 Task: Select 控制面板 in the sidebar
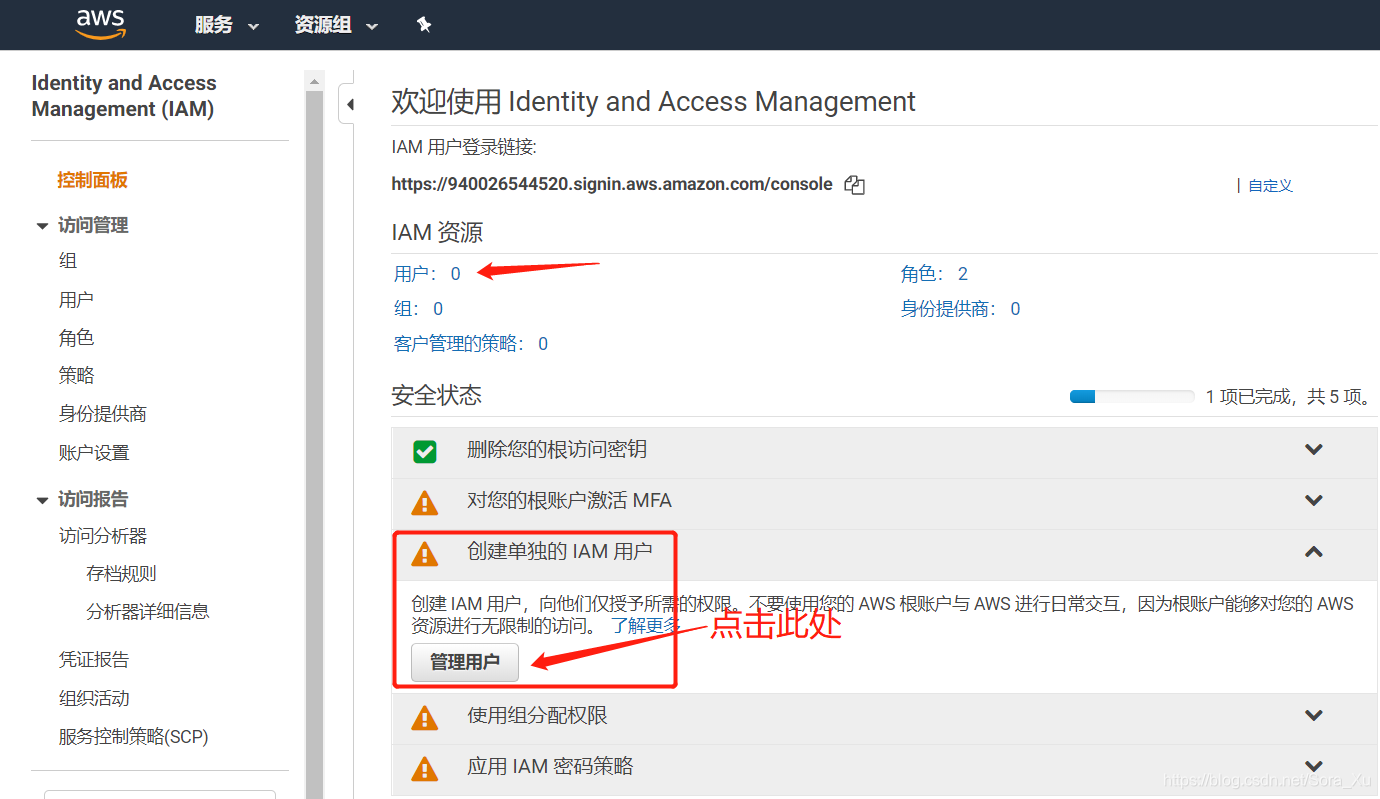tap(93, 180)
